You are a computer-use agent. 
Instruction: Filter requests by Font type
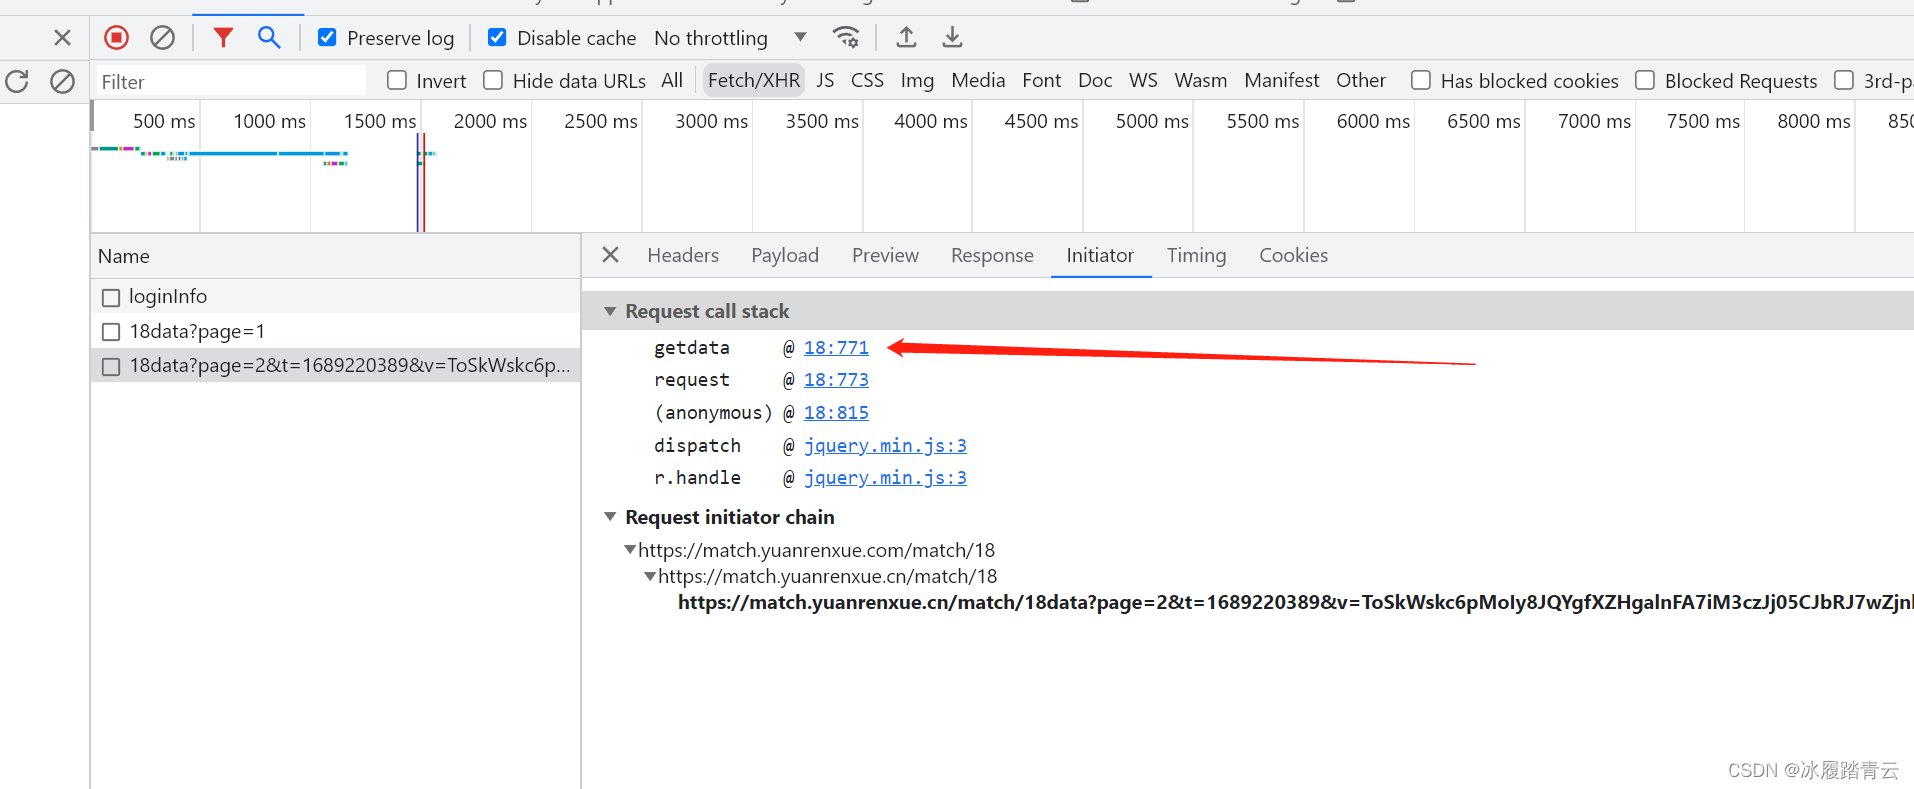1041,80
